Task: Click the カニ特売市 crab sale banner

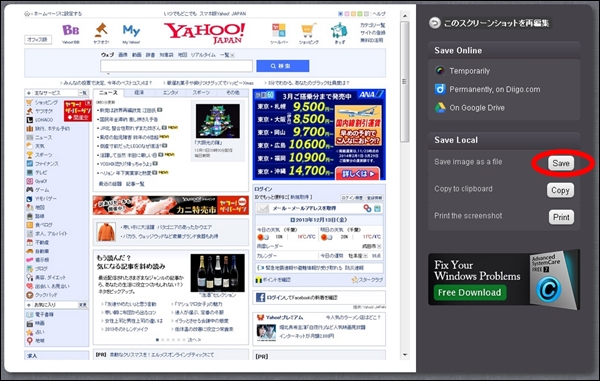Action: (x=171, y=205)
